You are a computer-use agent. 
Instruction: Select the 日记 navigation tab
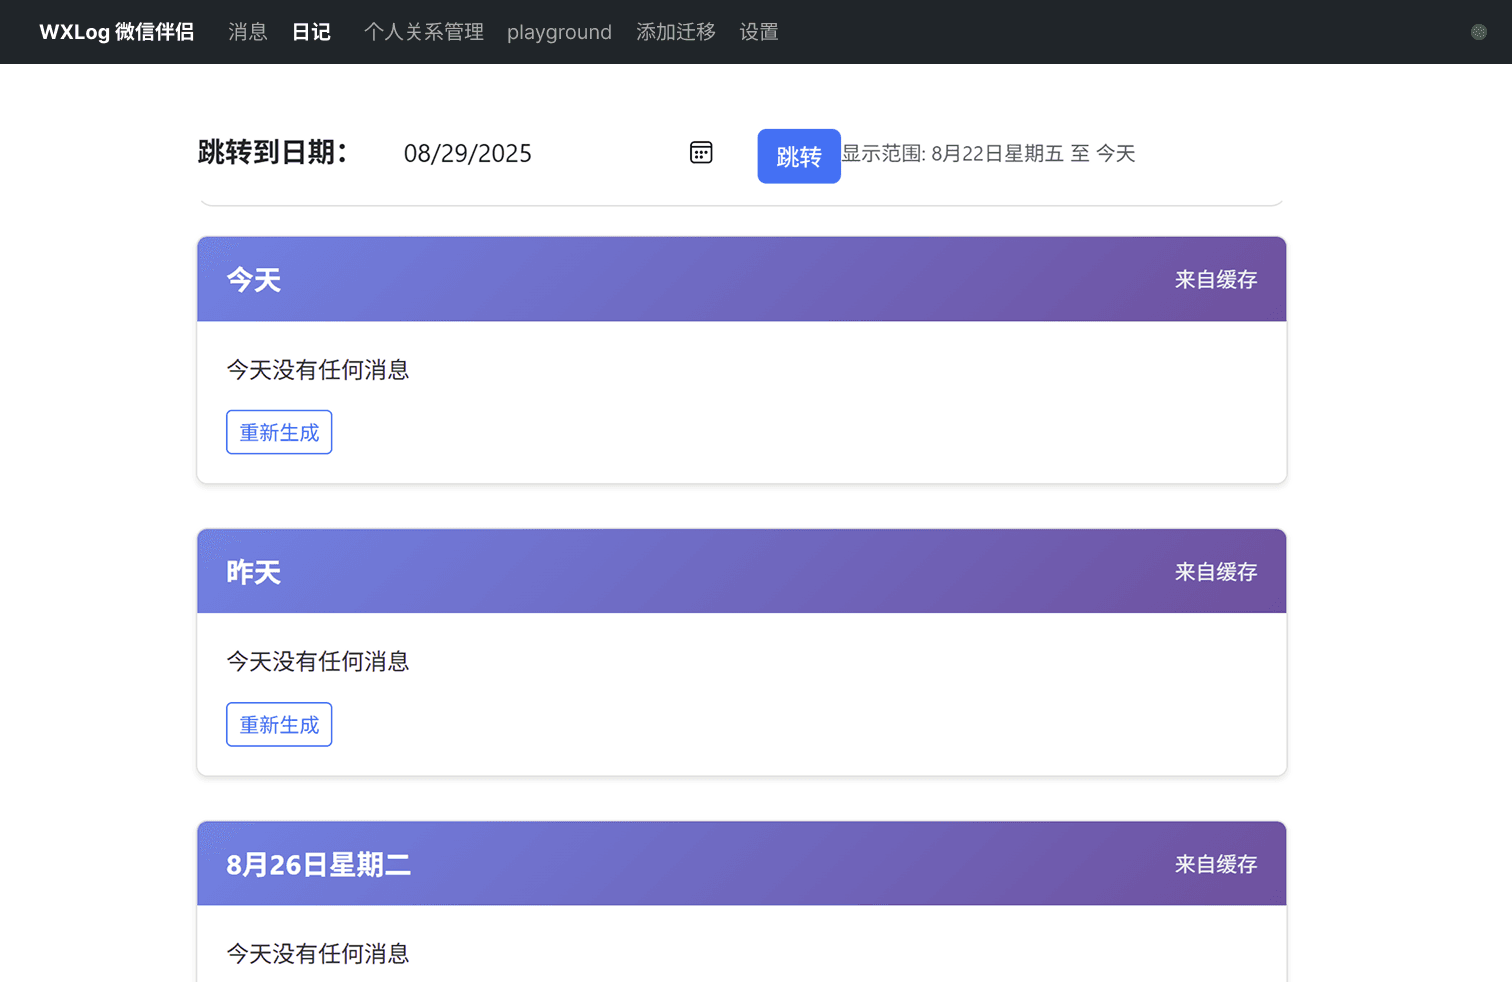point(311,32)
